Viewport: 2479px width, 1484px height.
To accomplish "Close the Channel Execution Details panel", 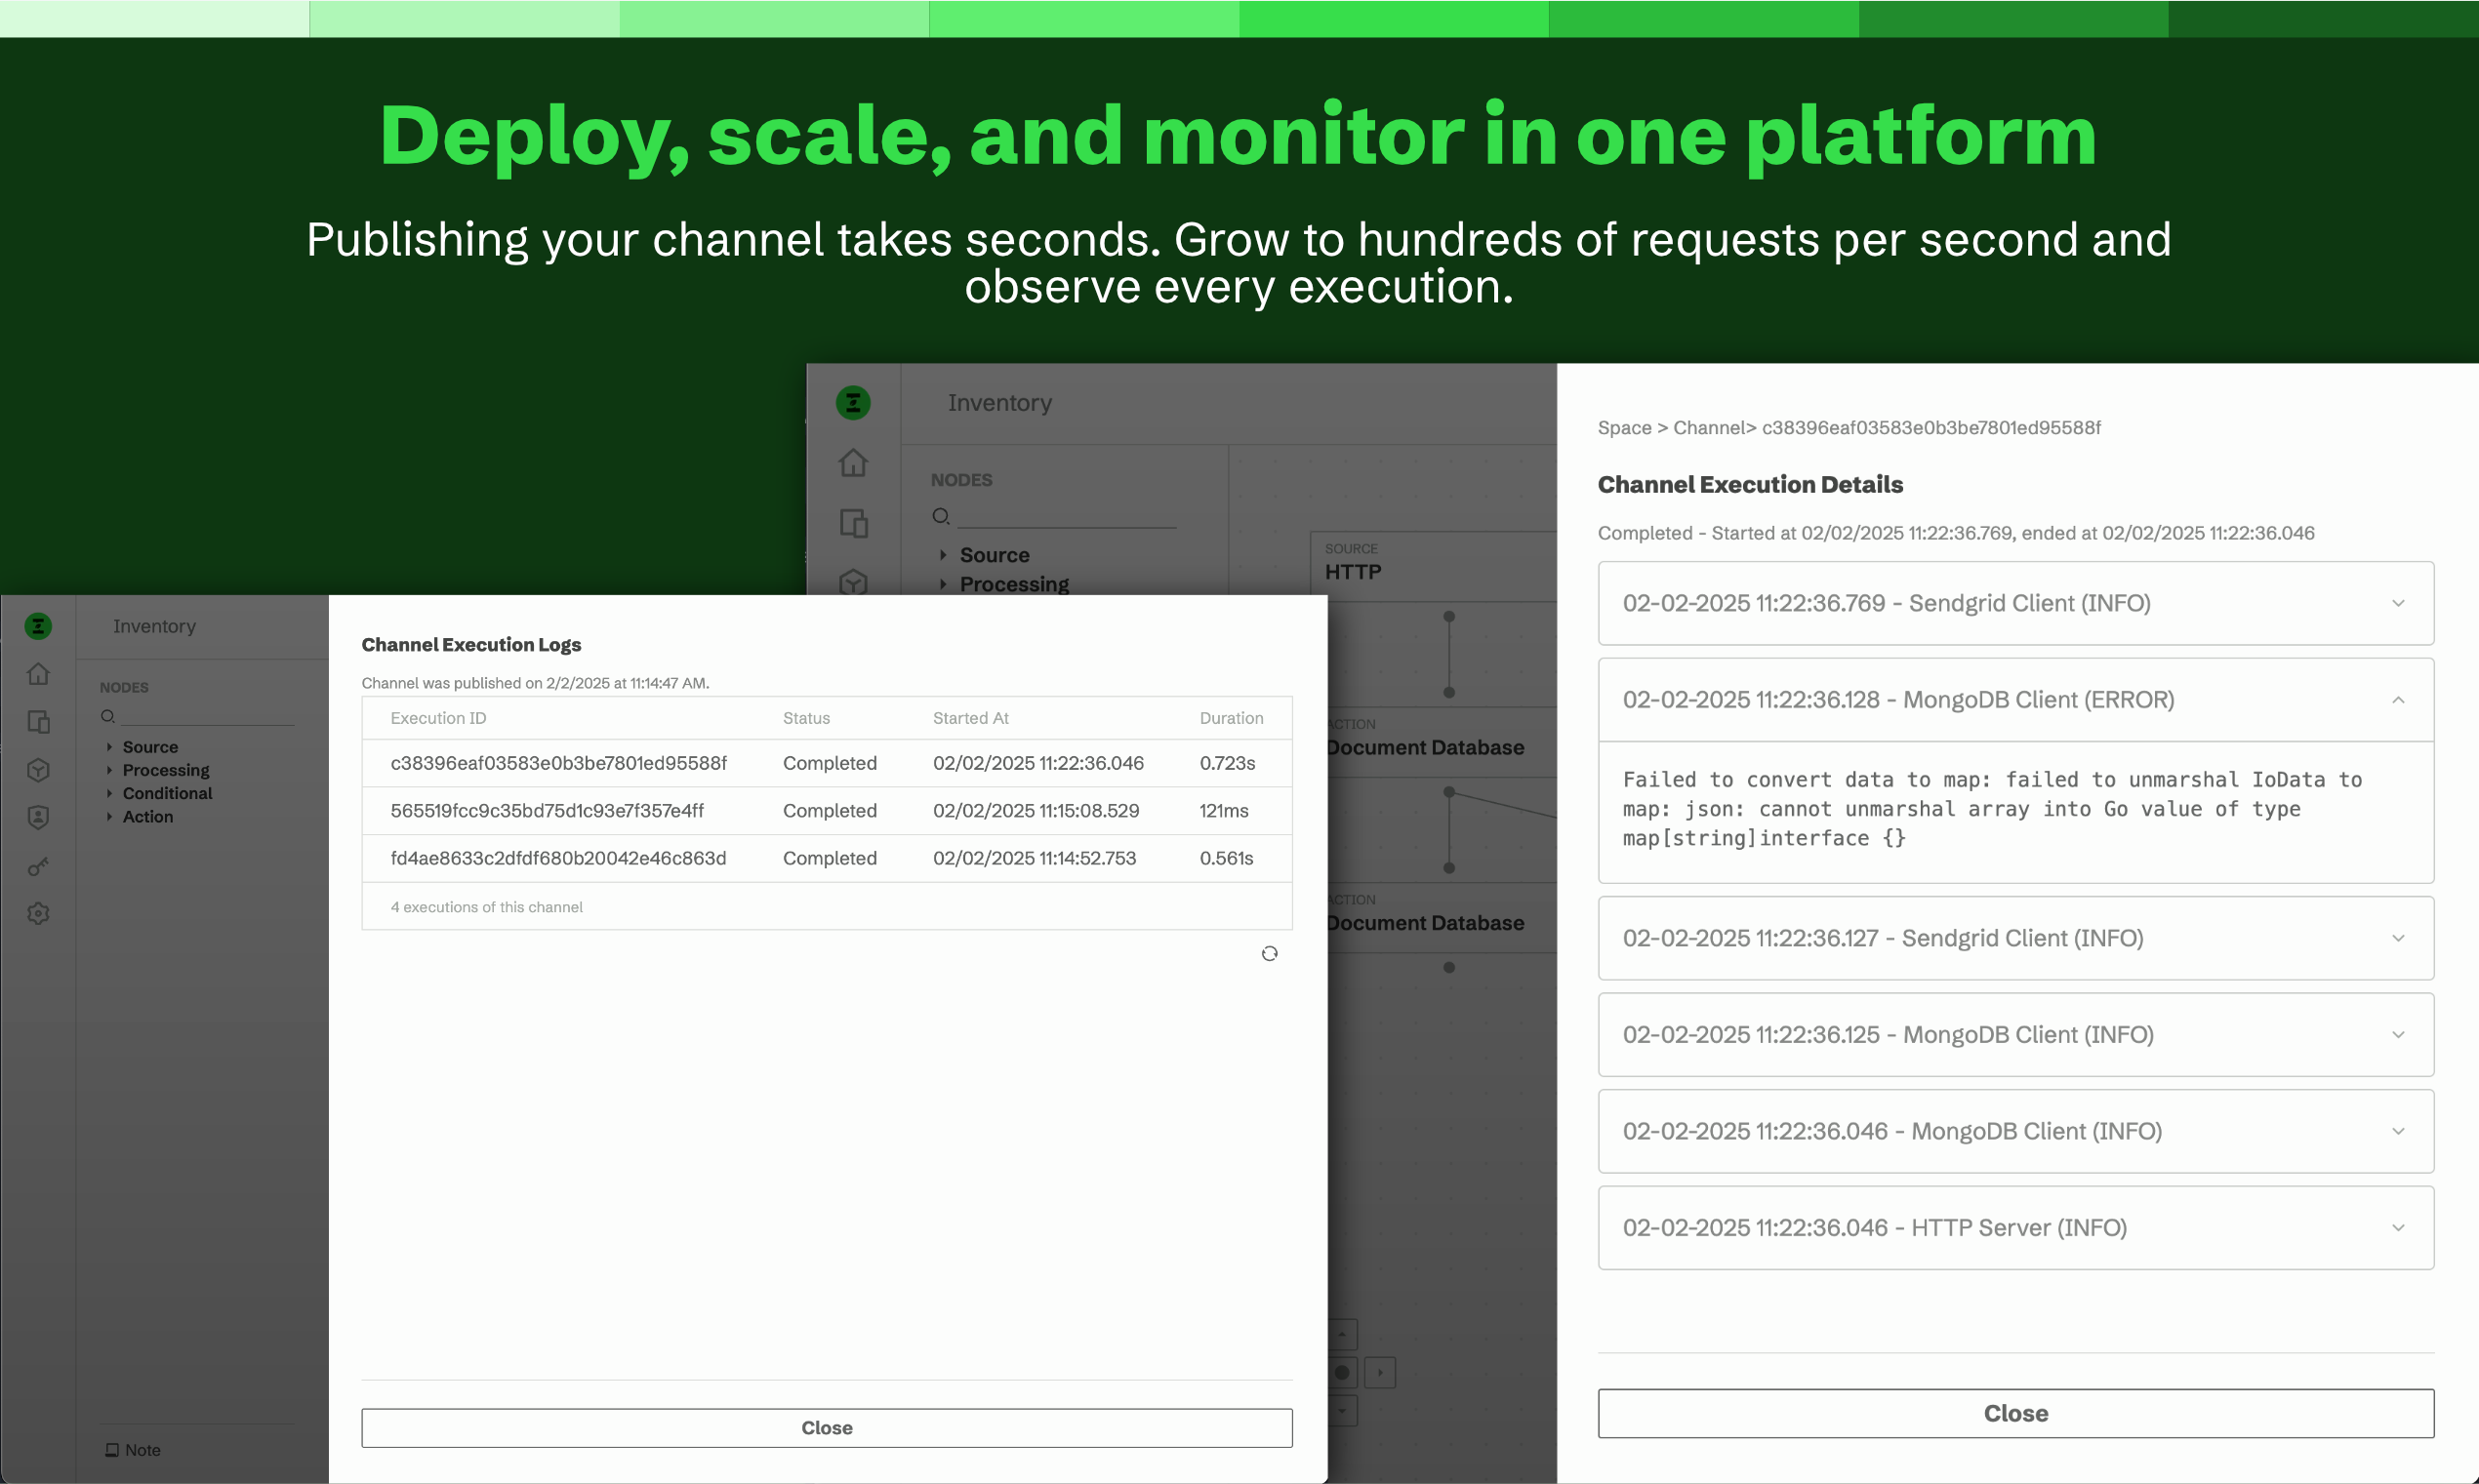I will point(2015,1413).
